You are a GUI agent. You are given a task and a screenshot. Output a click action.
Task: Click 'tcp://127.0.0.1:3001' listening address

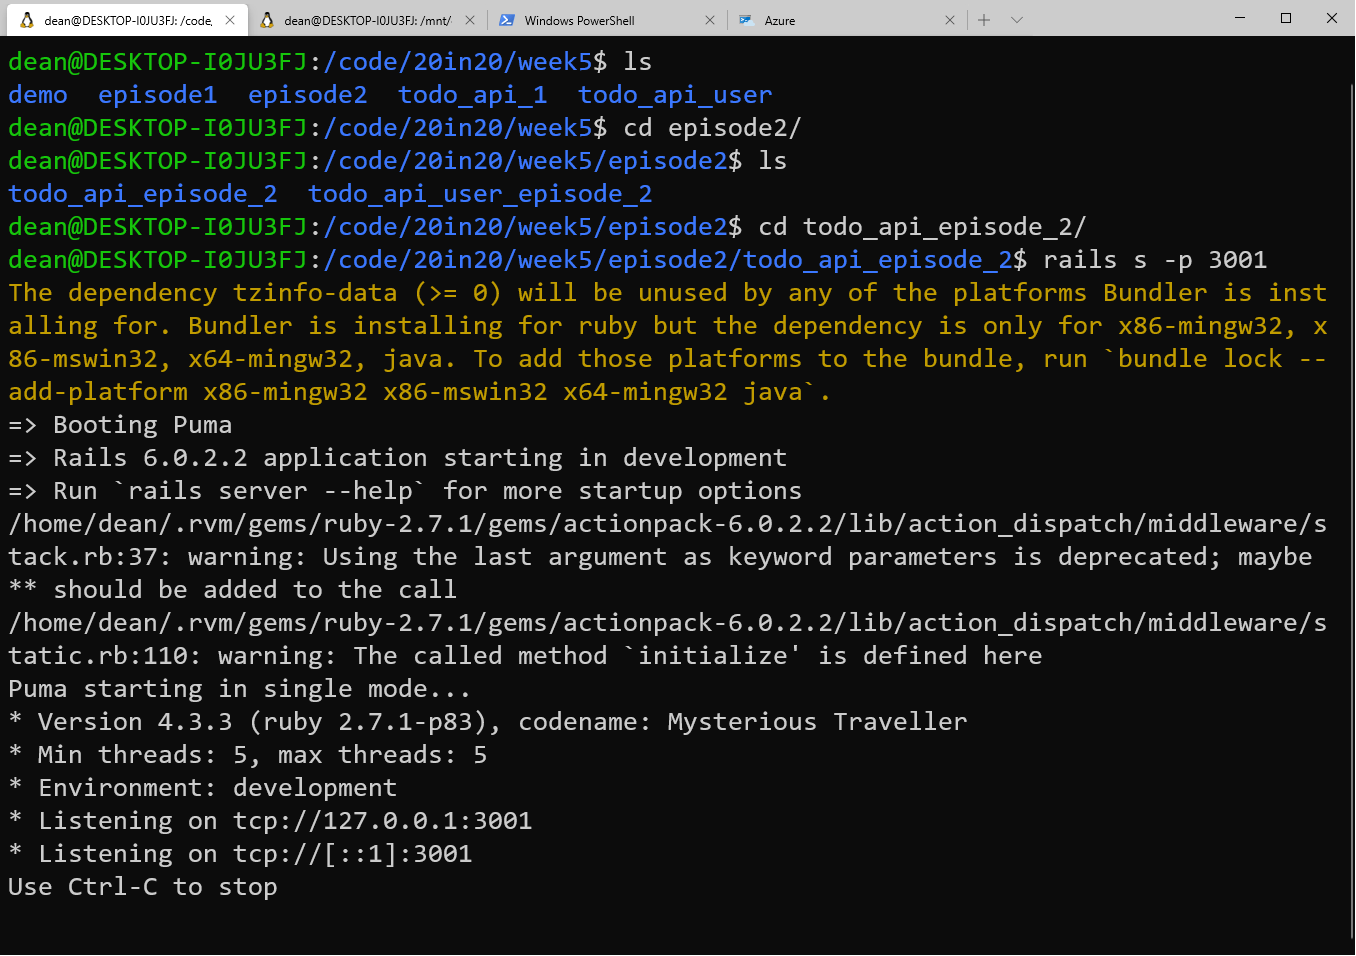(x=383, y=821)
